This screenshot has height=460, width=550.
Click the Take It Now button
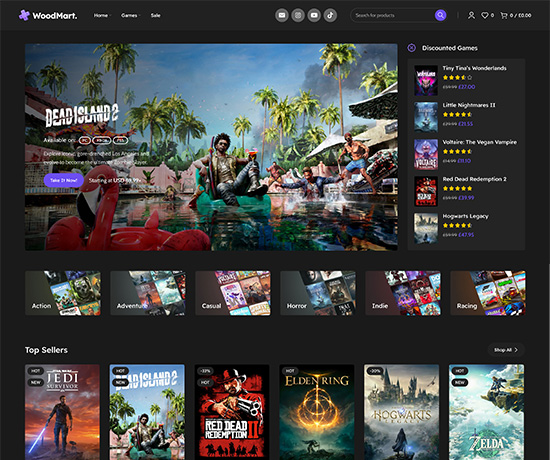[x=64, y=180]
